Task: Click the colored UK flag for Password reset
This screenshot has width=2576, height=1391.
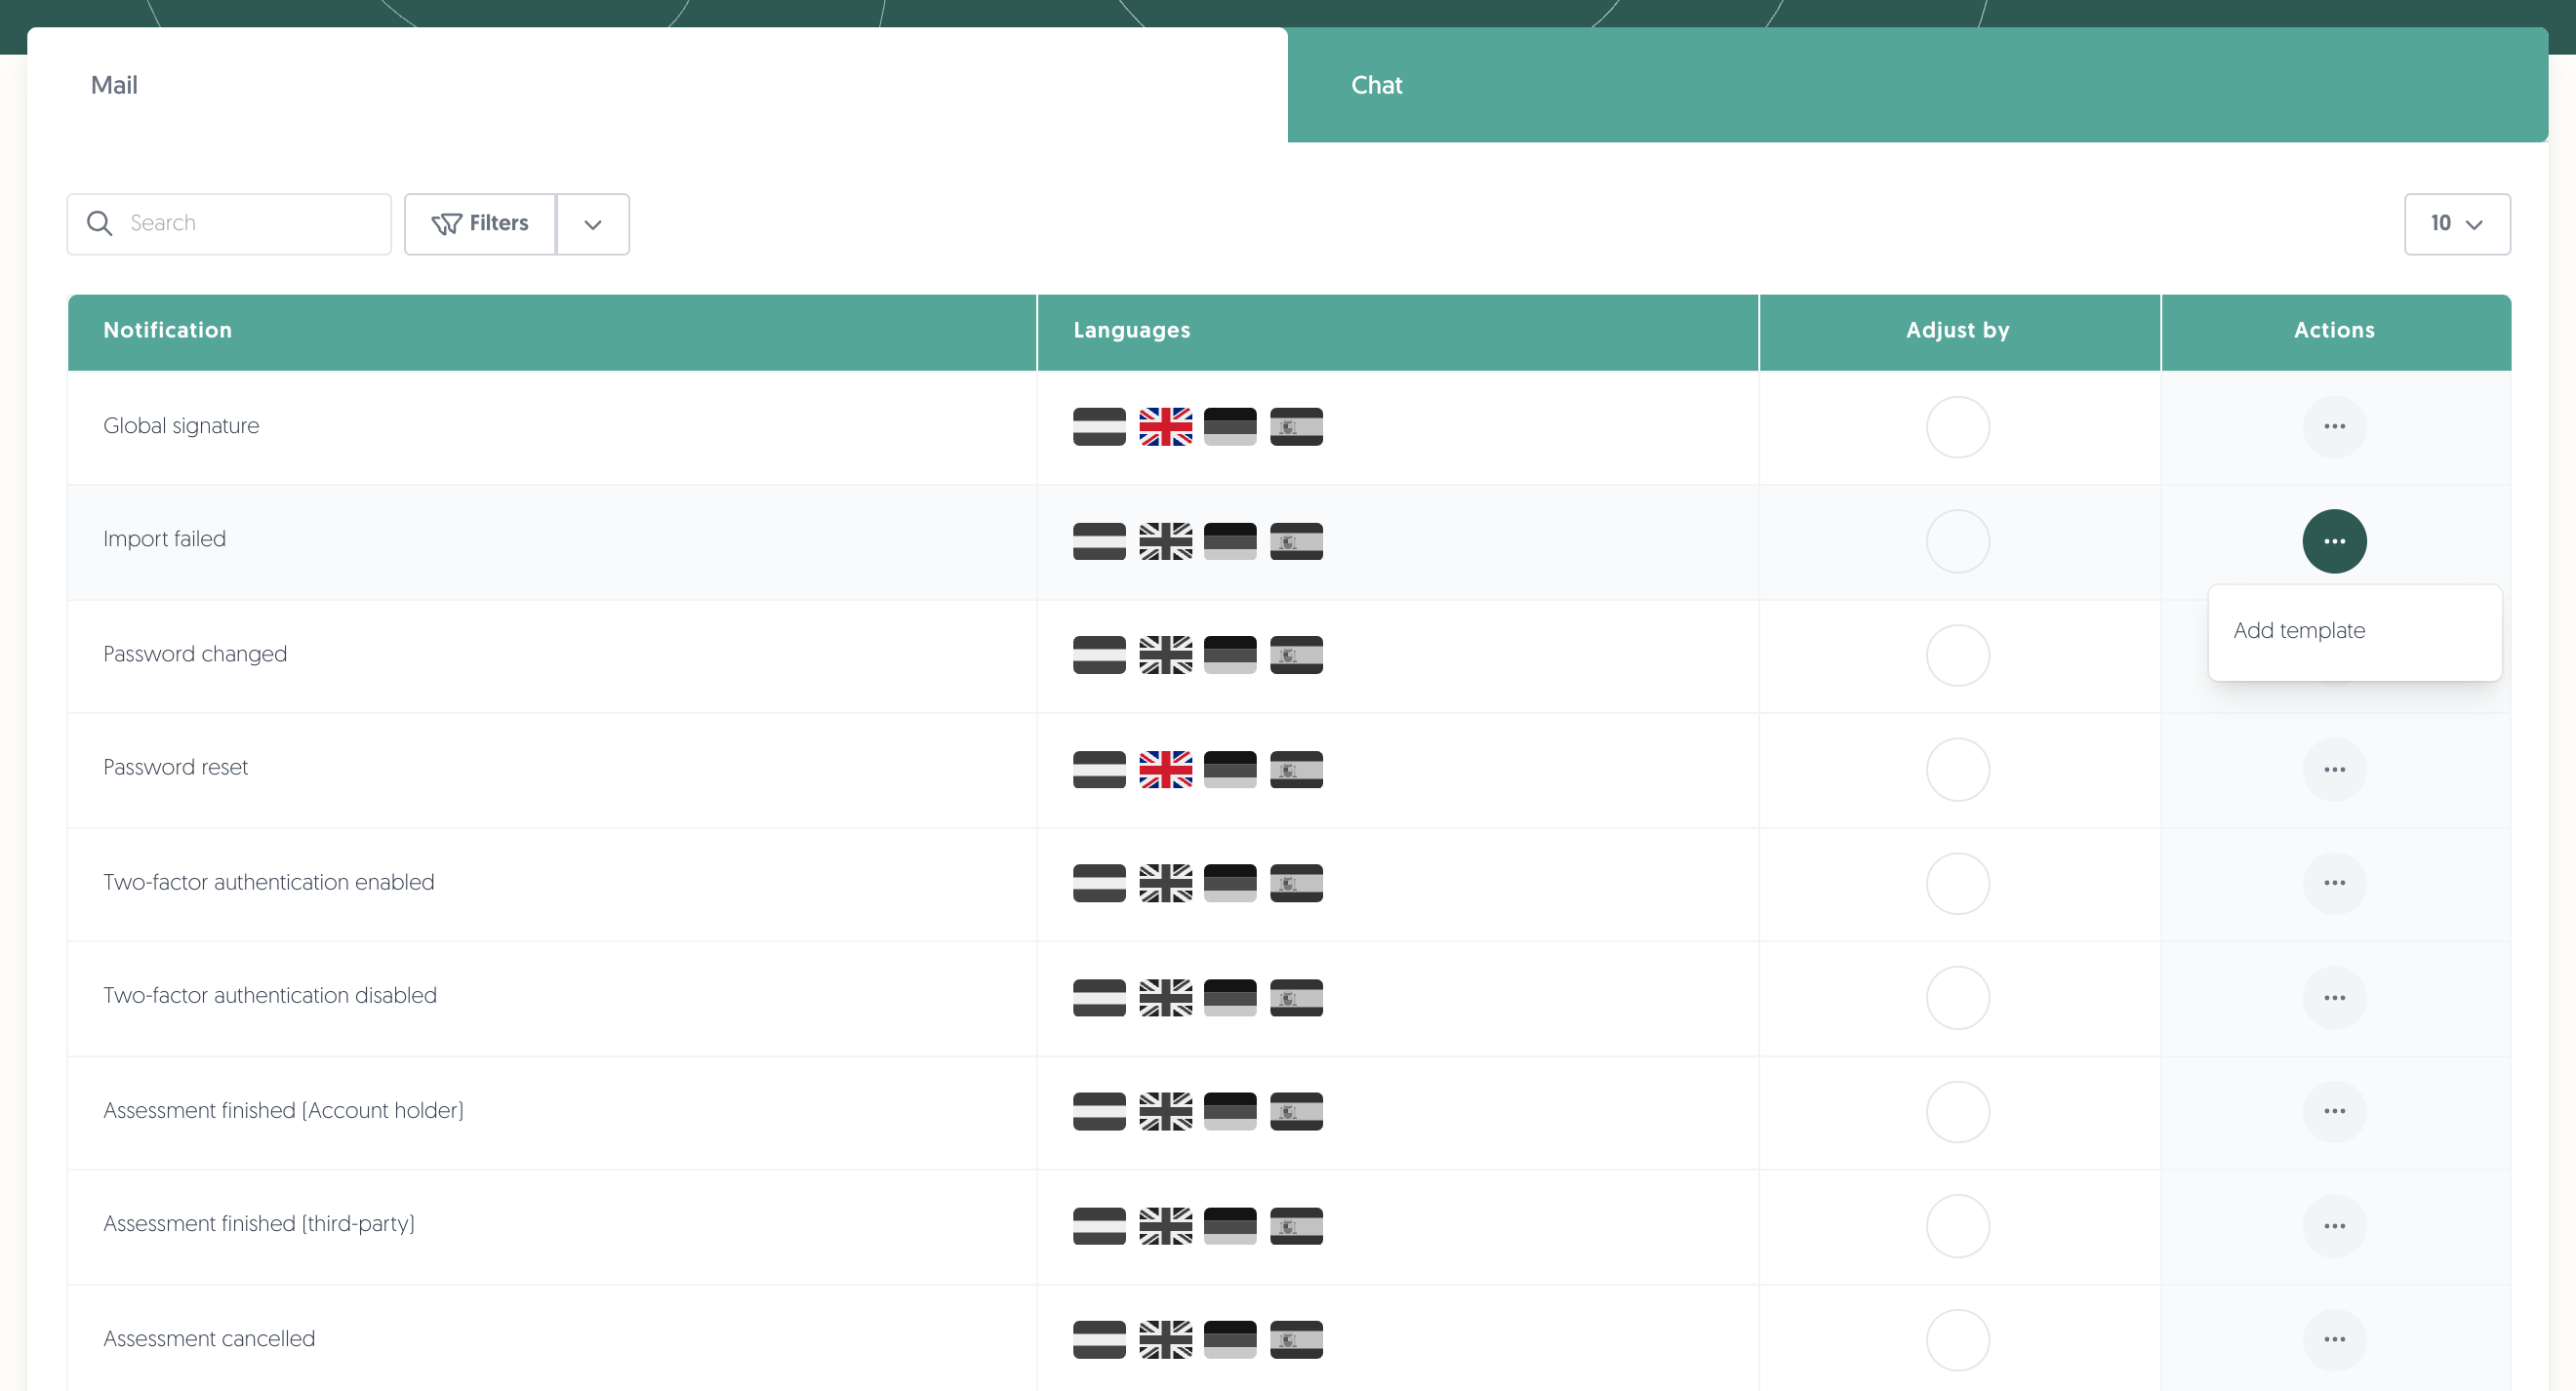Action: tap(1165, 769)
